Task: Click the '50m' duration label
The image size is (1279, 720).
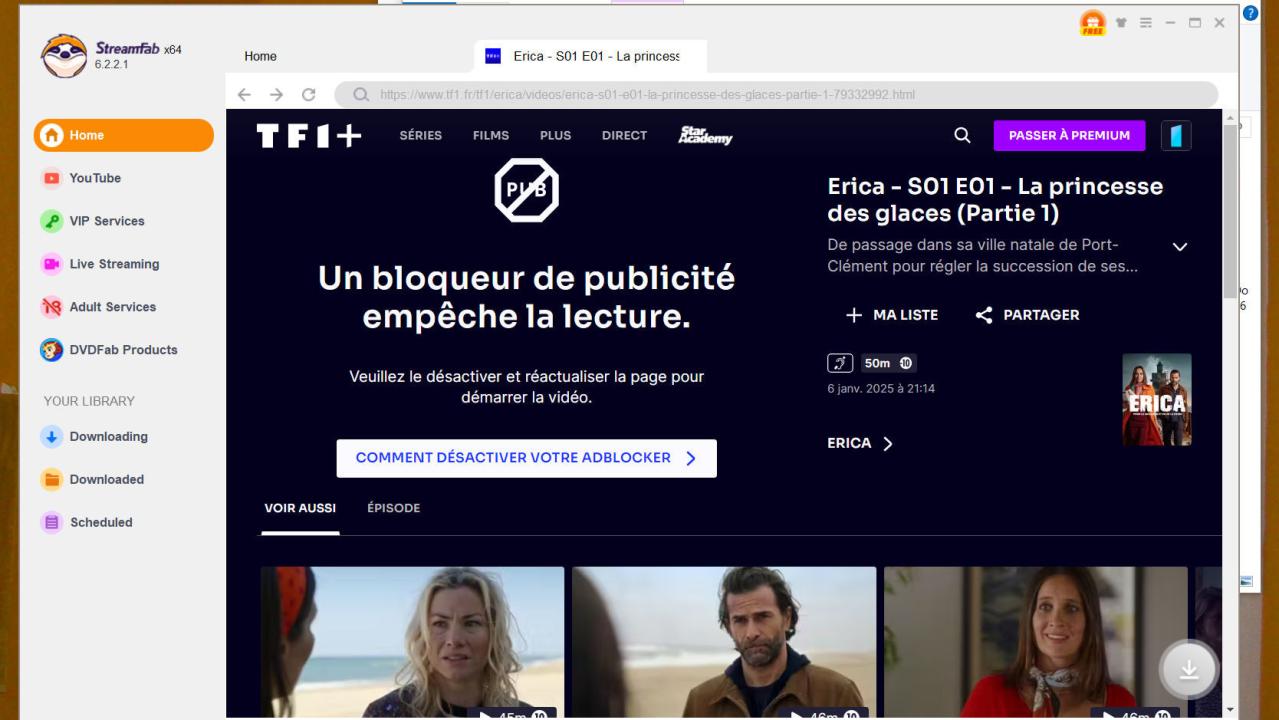Action: click(877, 363)
